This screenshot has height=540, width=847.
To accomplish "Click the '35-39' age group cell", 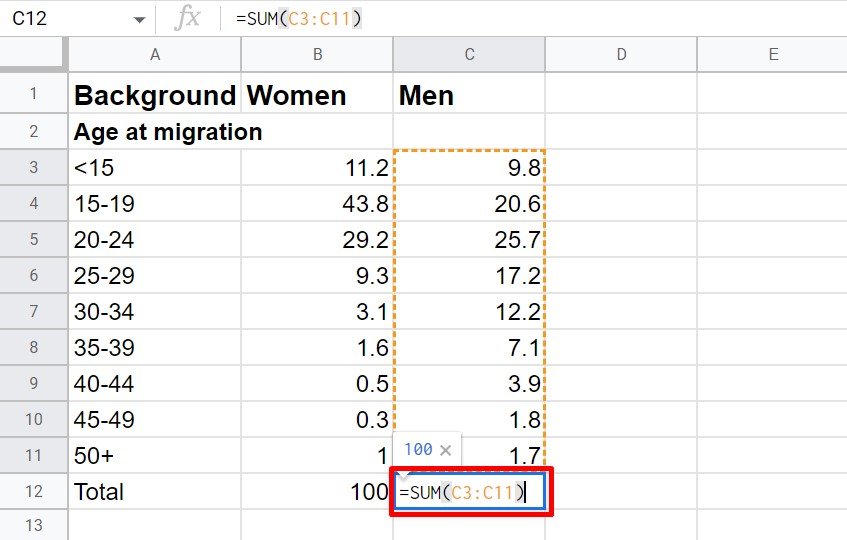I will pos(154,347).
